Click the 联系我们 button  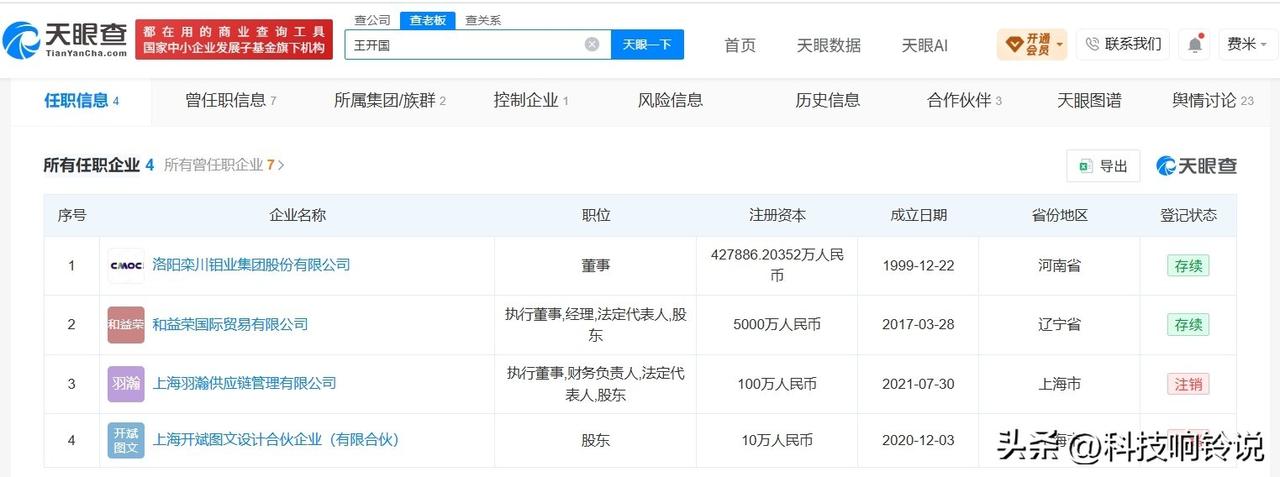point(1123,44)
